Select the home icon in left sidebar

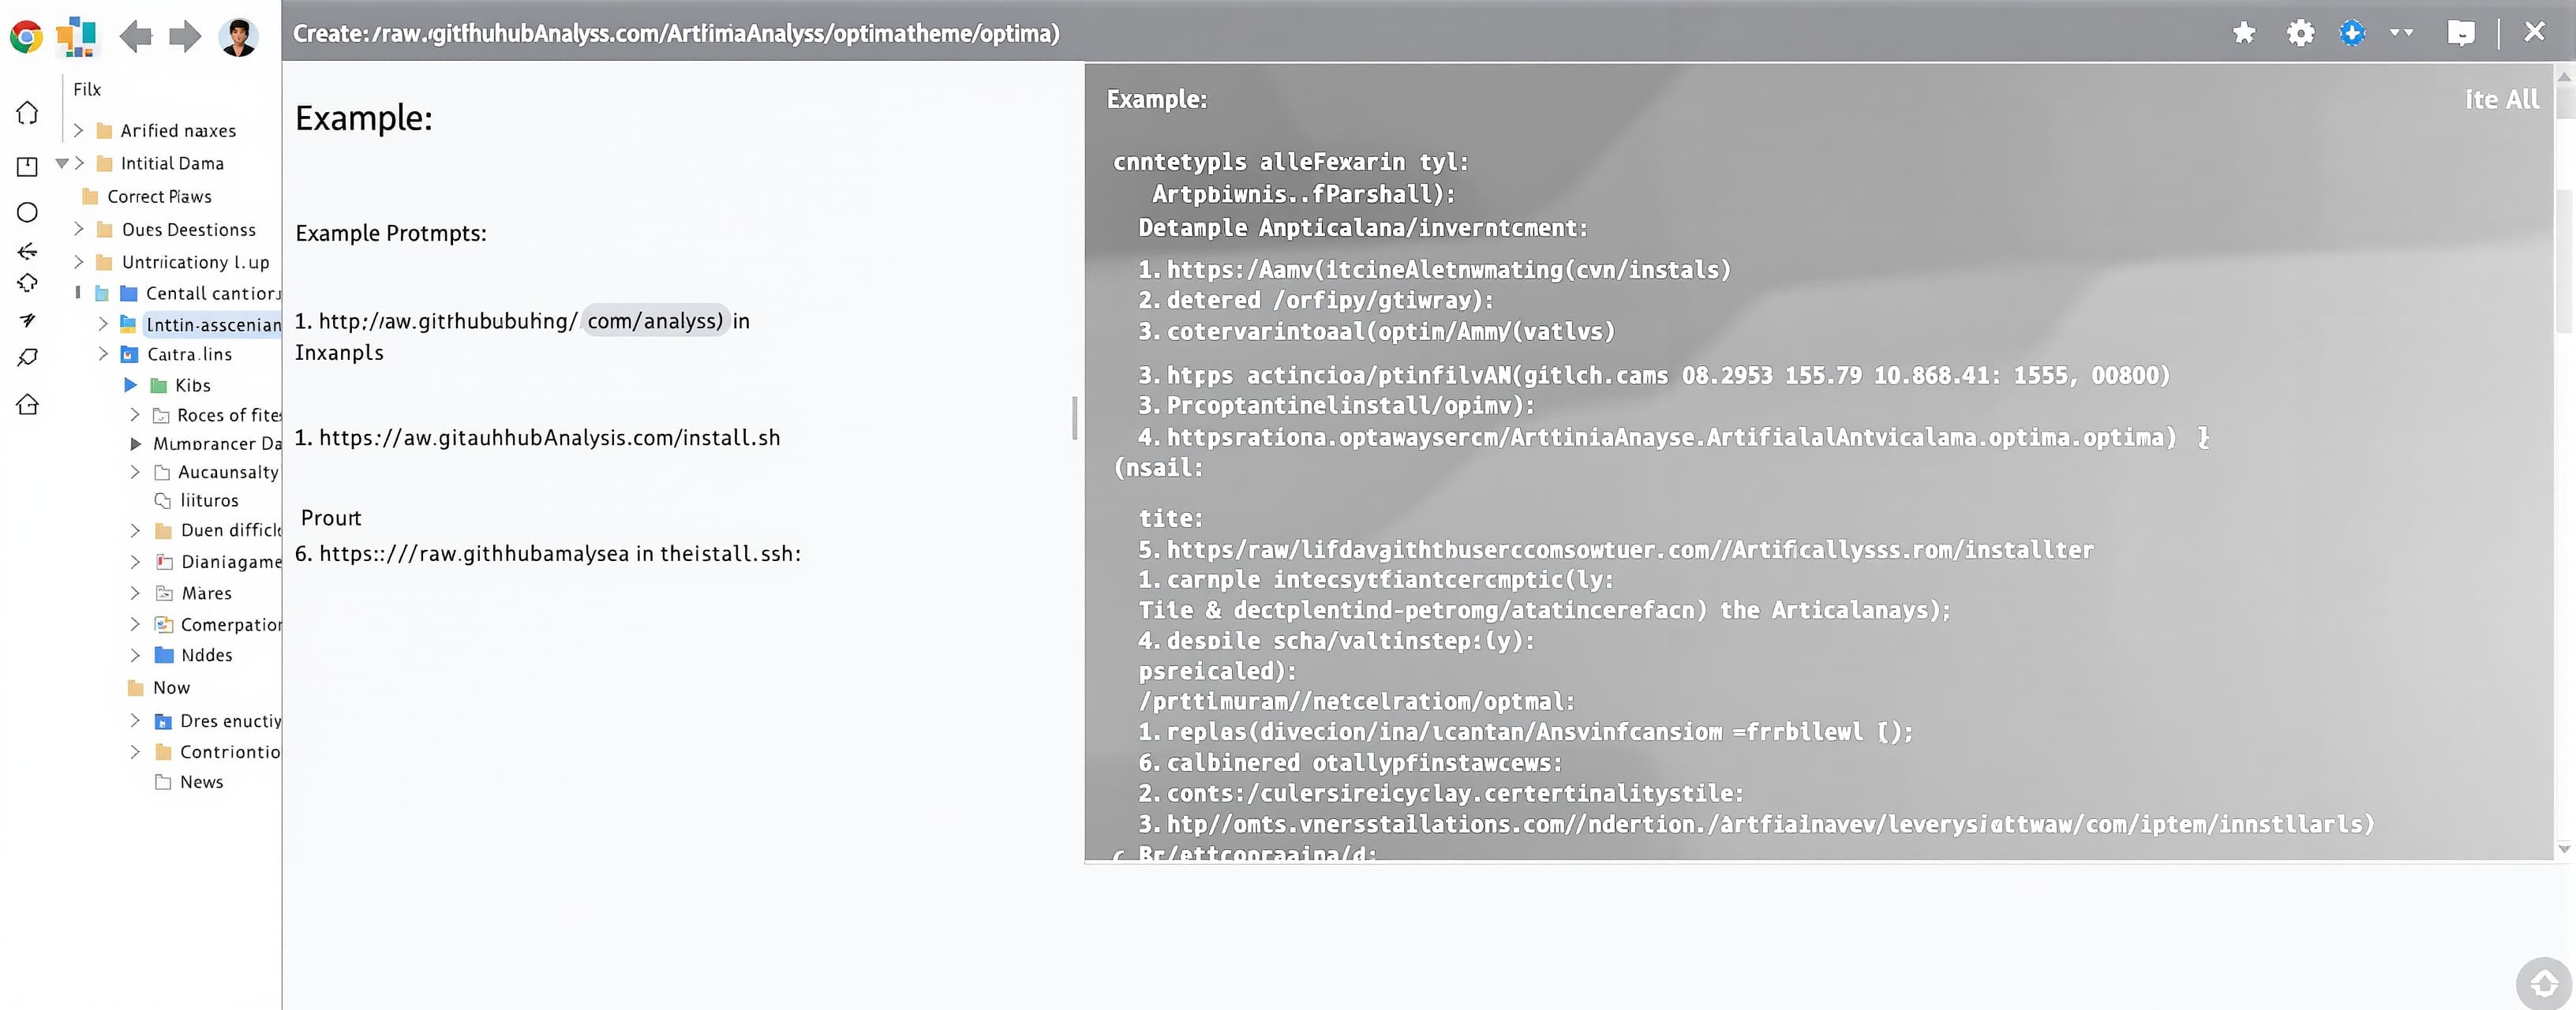(27, 113)
